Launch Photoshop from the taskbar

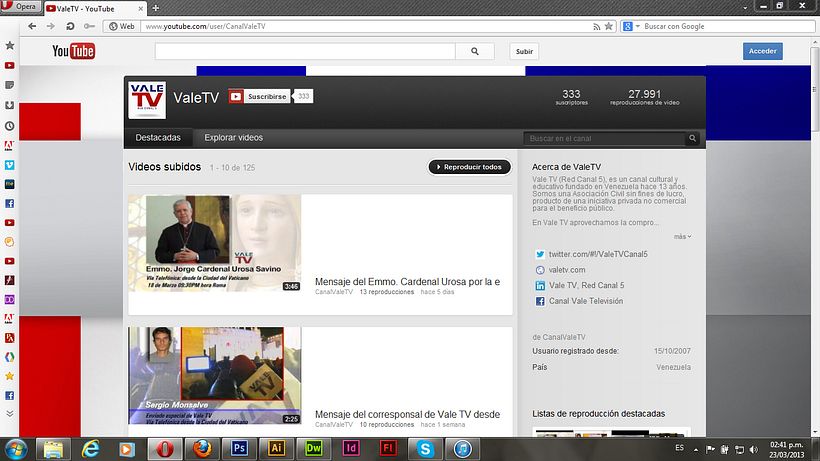click(x=239, y=449)
